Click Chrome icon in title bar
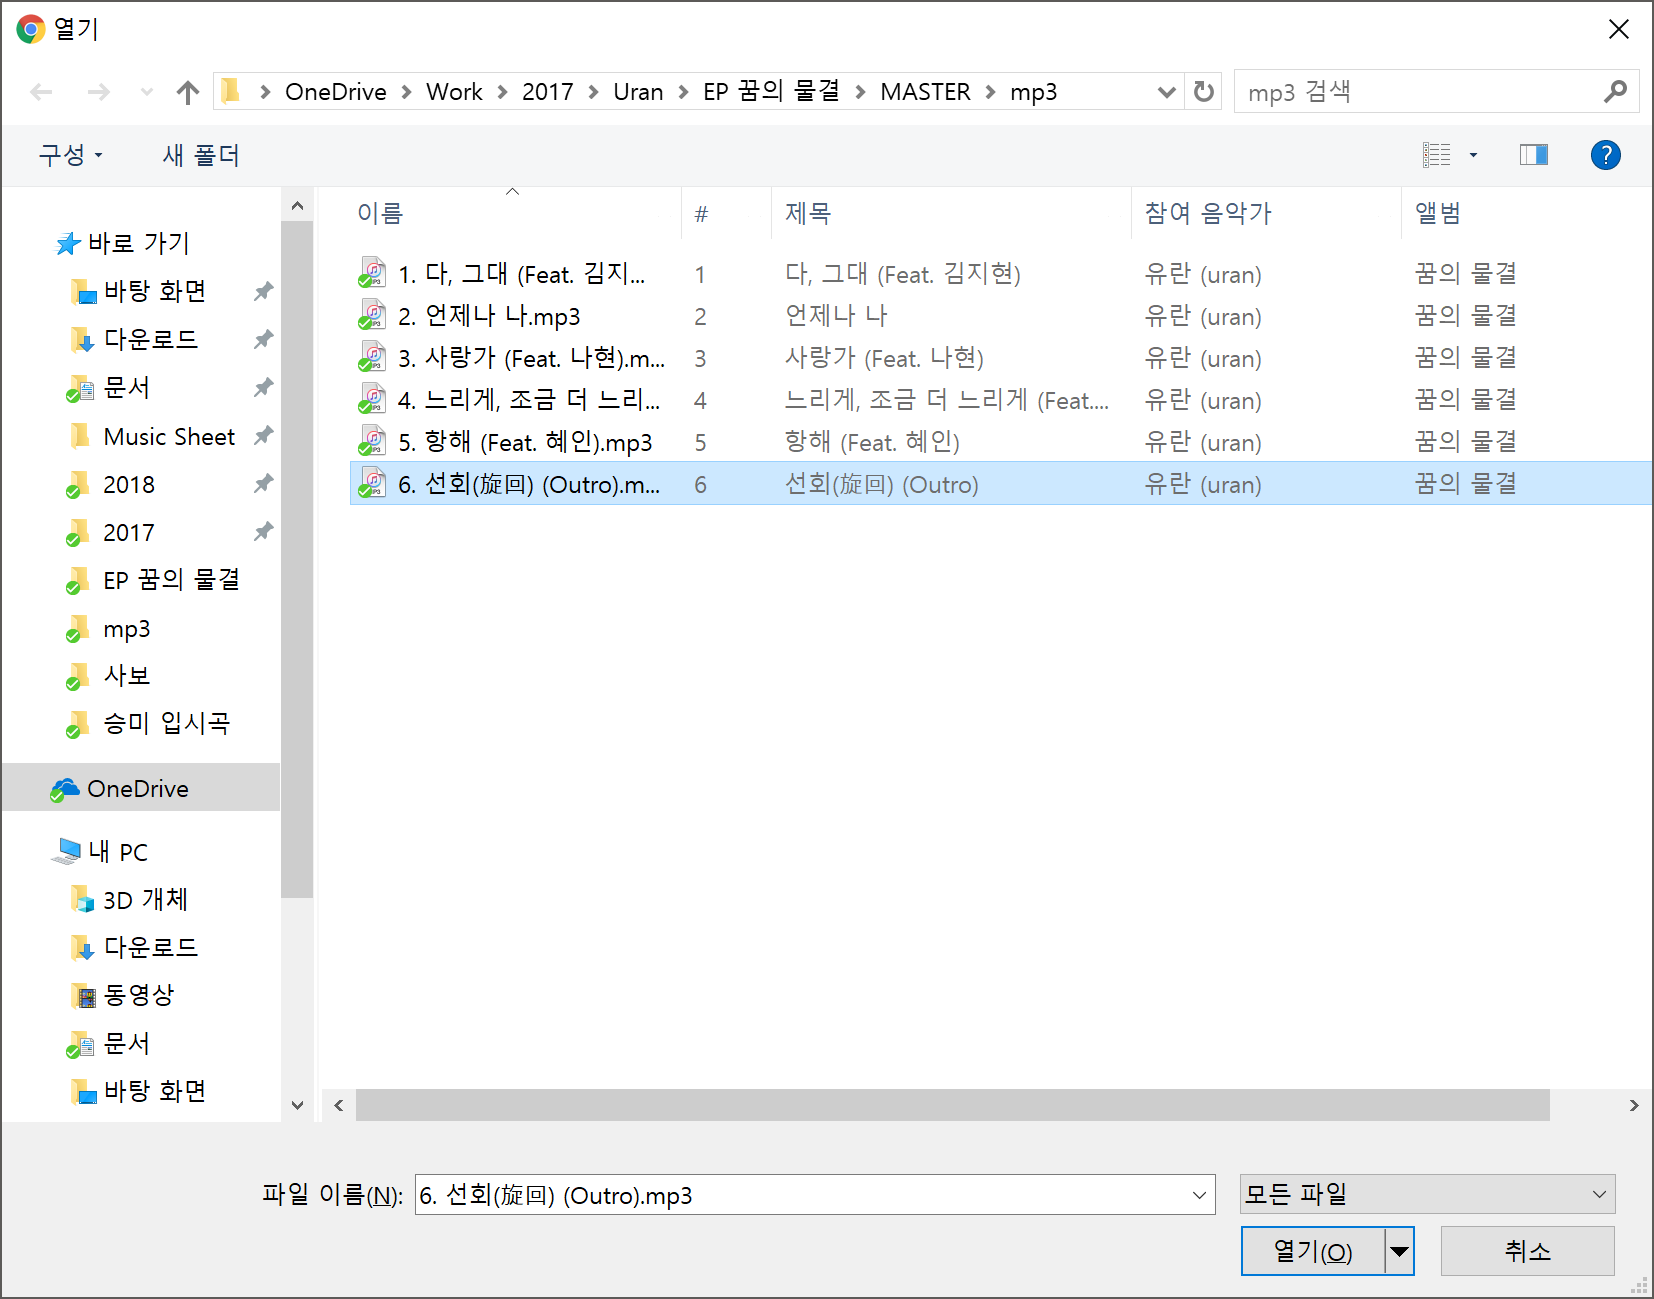 [30, 29]
